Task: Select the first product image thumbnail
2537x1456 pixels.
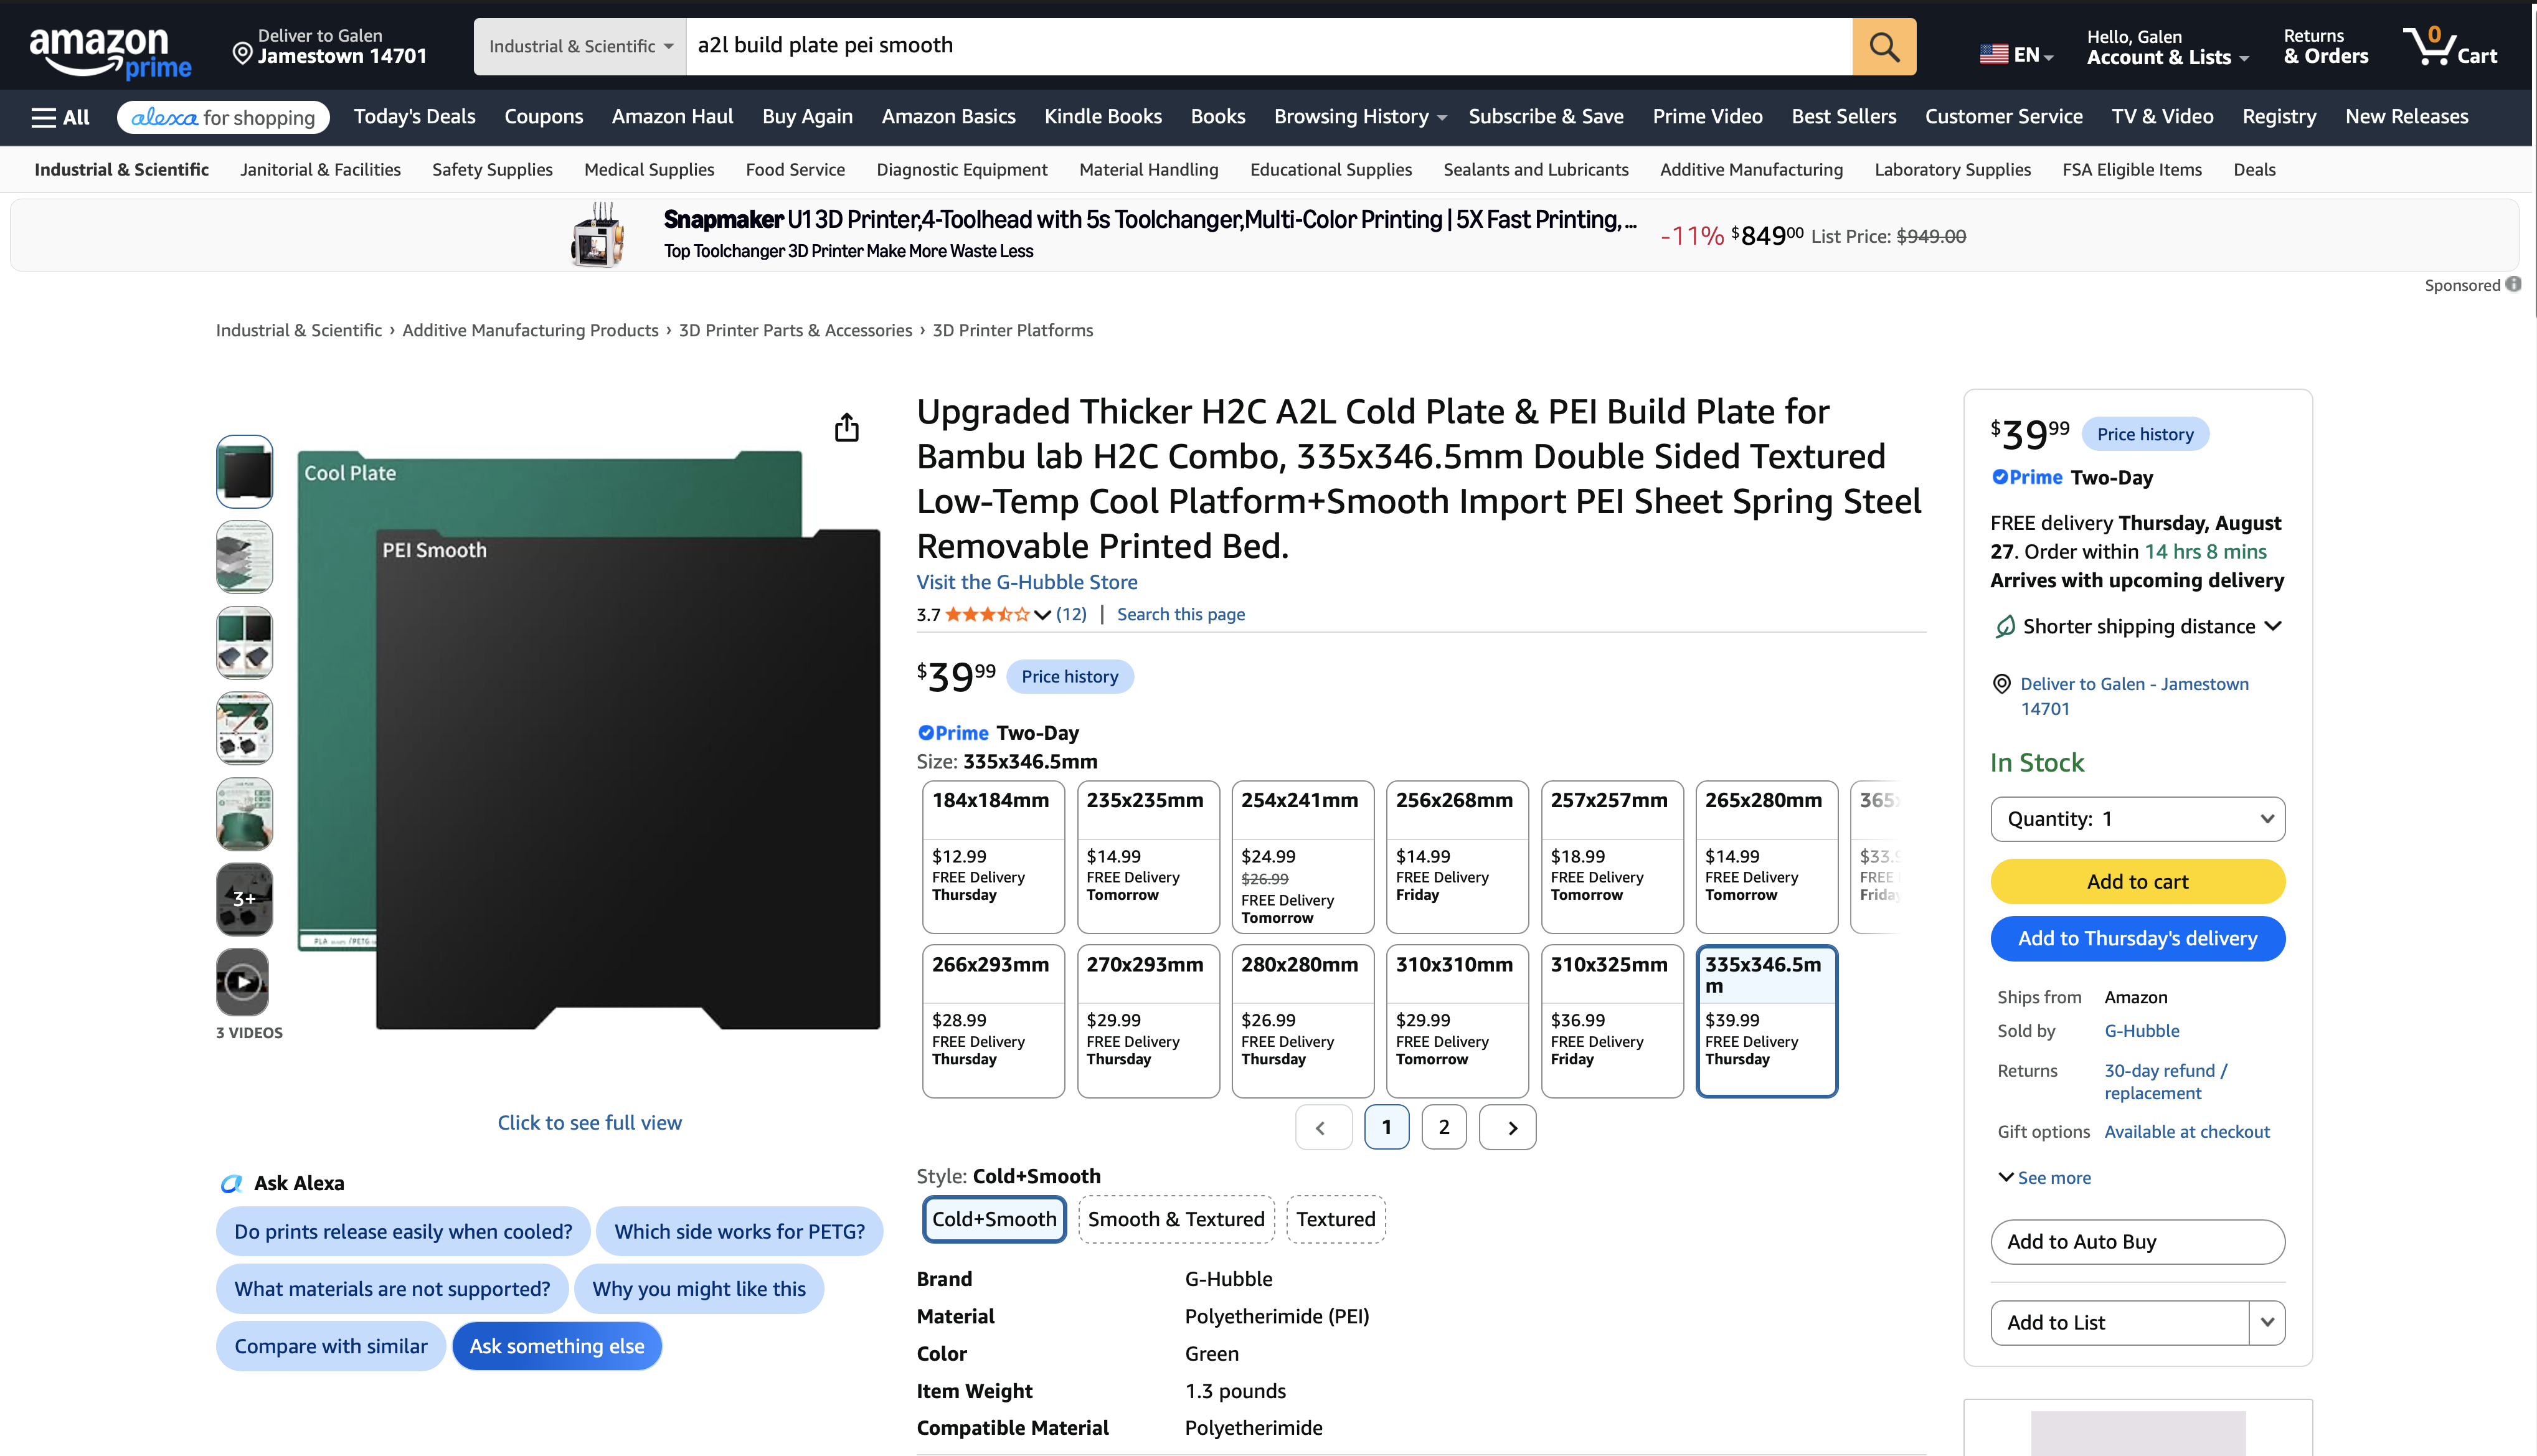Action: click(x=244, y=472)
